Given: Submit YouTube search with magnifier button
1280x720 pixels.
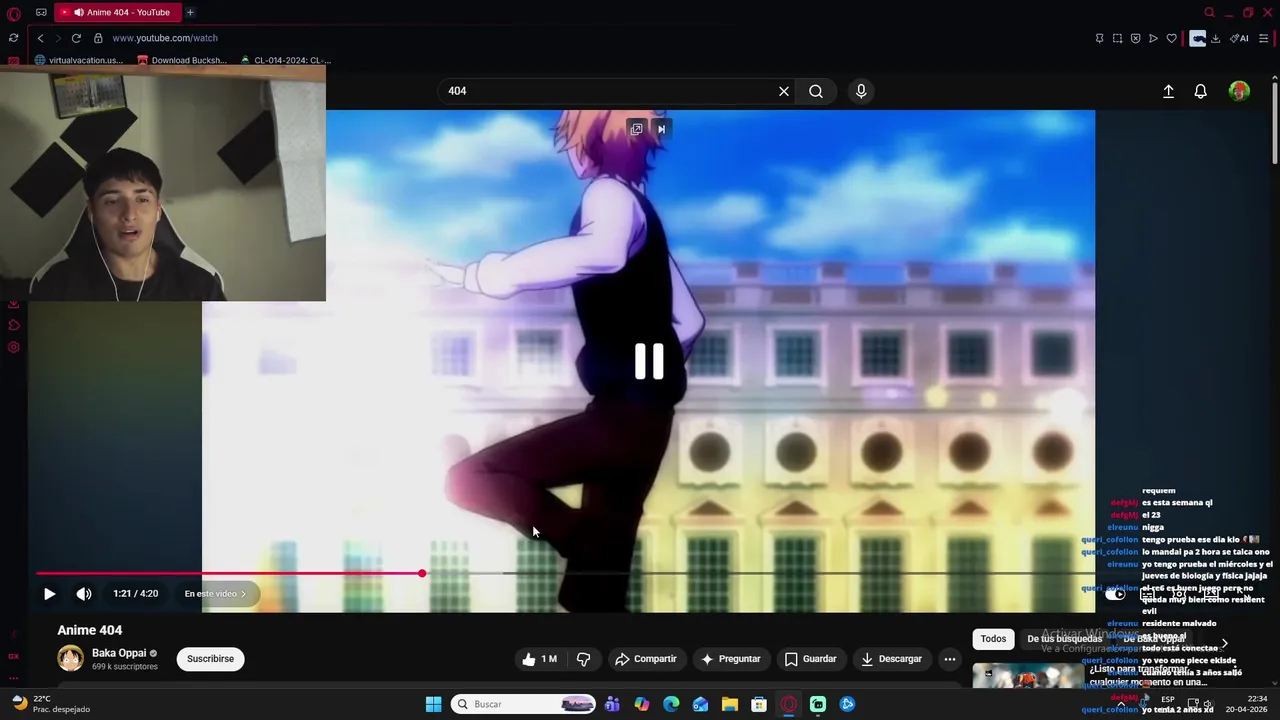Looking at the screenshot, I should coord(816,91).
